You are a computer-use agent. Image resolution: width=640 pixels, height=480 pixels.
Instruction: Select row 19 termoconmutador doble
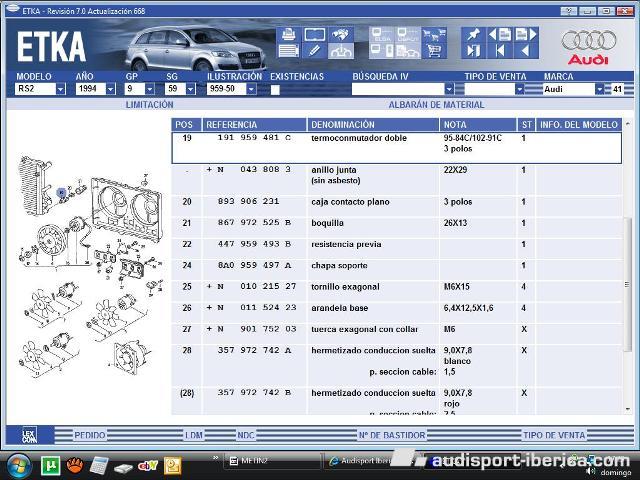(397, 147)
